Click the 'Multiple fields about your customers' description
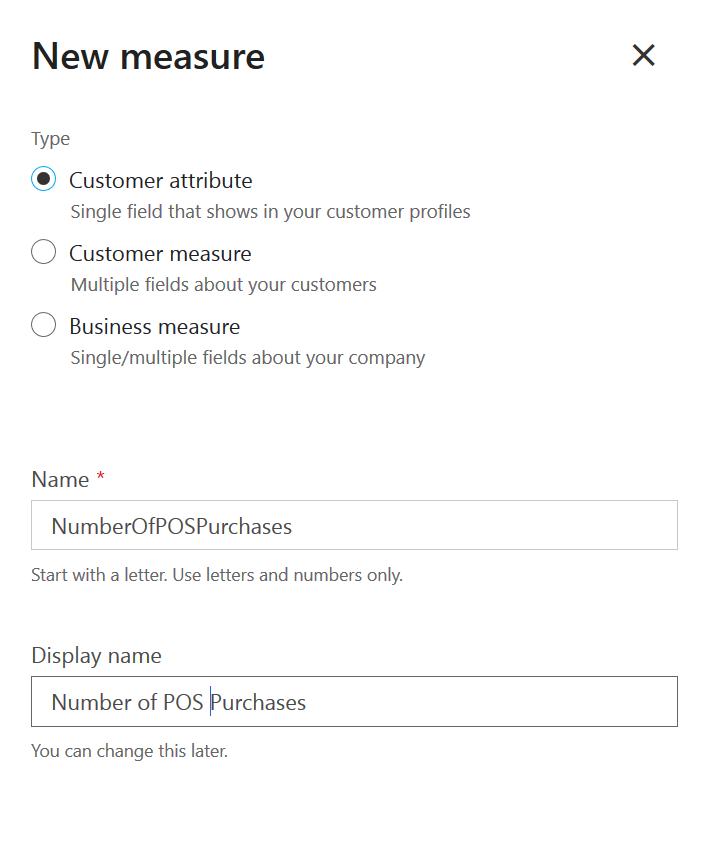This screenshot has width=710, height=843. click(223, 285)
